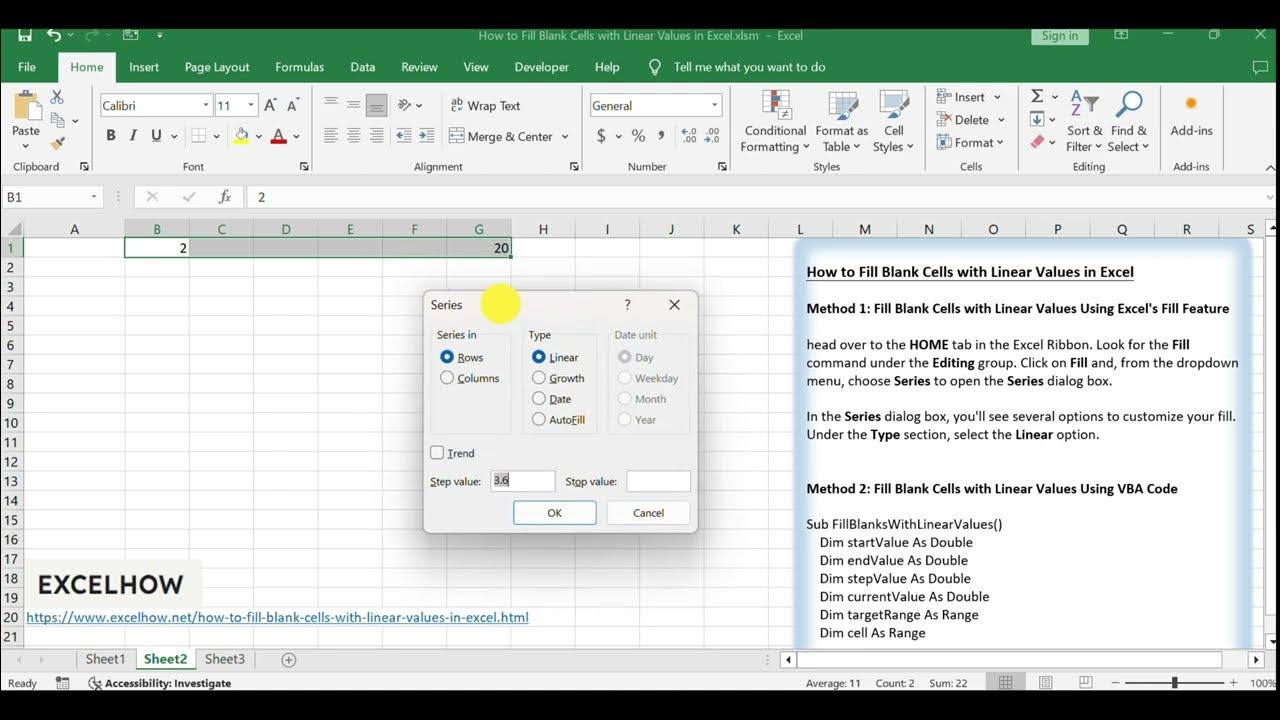Select AutoFill type radio button
Image resolution: width=1280 pixels, height=720 pixels.
coord(539,420)
